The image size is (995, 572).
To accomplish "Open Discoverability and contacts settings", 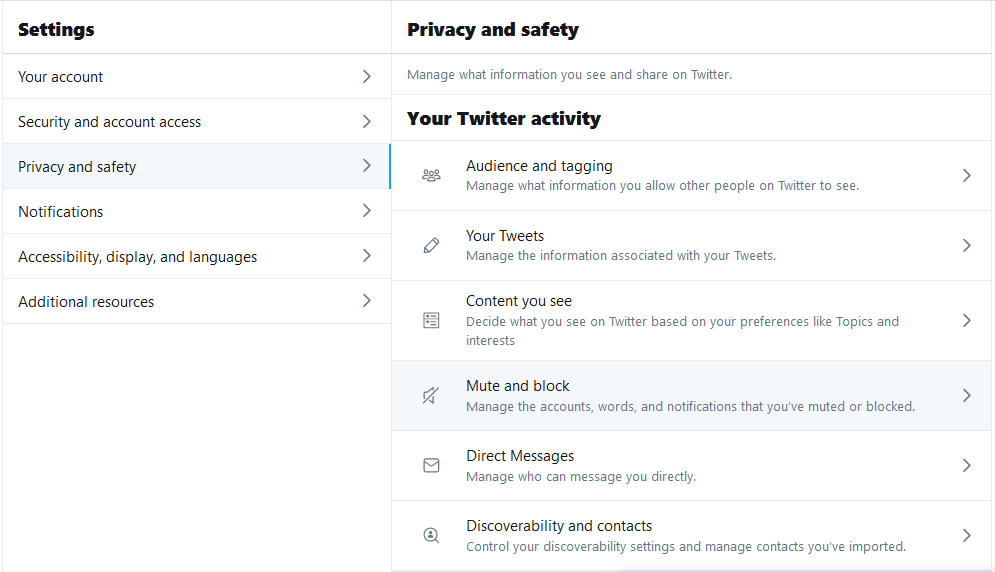I will tap(692, 535).
